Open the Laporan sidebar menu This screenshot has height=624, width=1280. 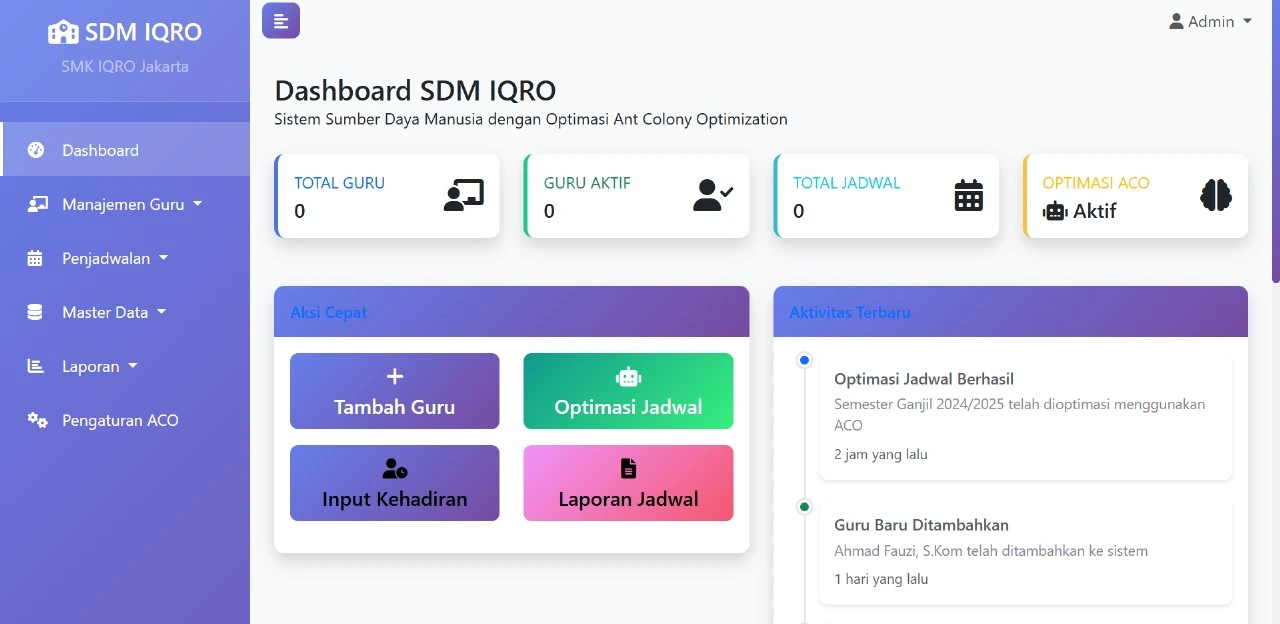point(125,366)
